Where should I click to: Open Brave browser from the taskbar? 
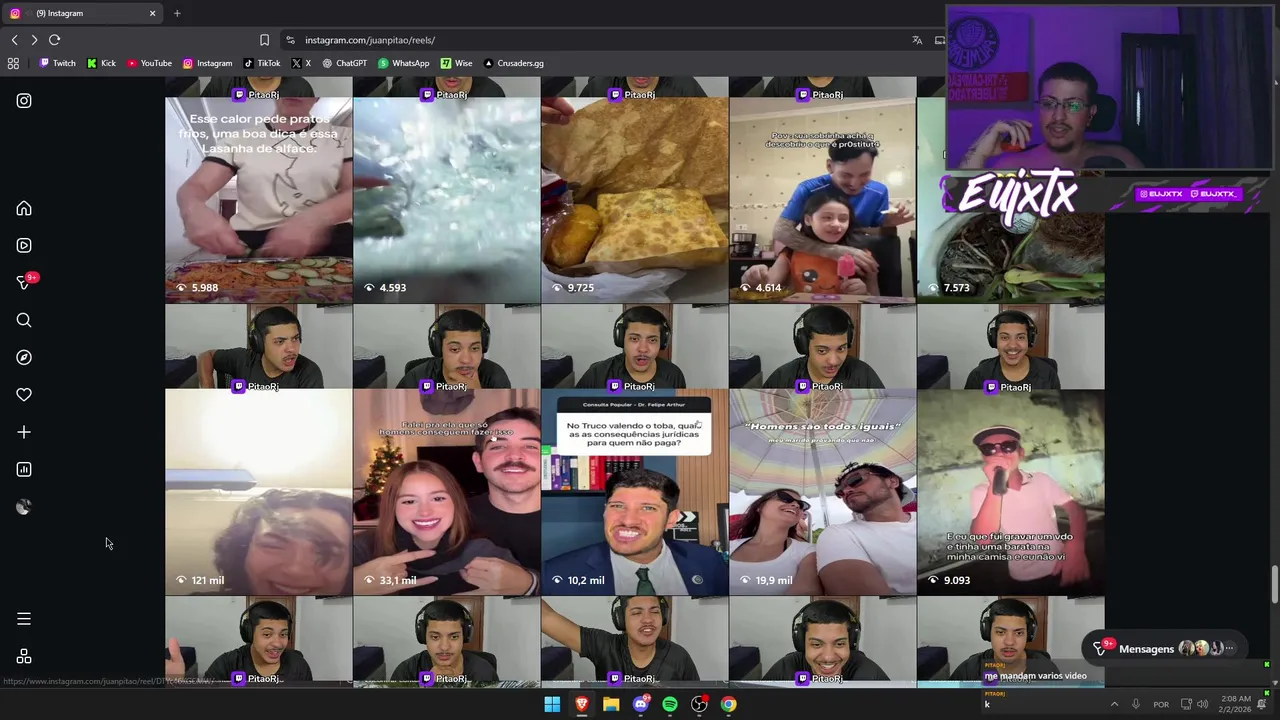point(581,704)
